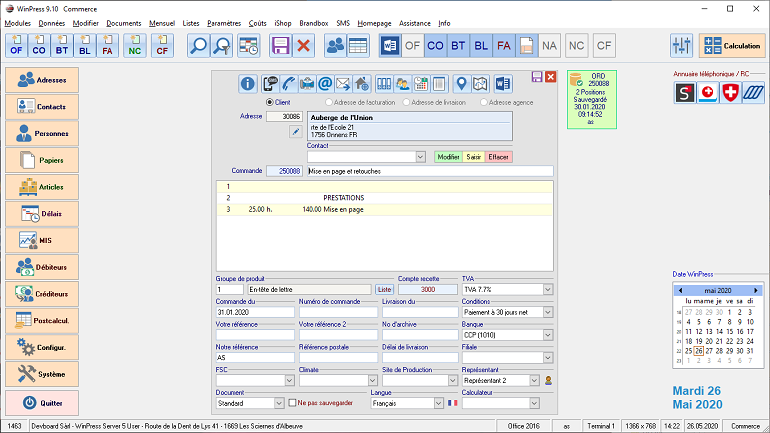This screenshot has width=770, height=433.
Task: Toggle the BL document type button
Action: tap(481, 46)
